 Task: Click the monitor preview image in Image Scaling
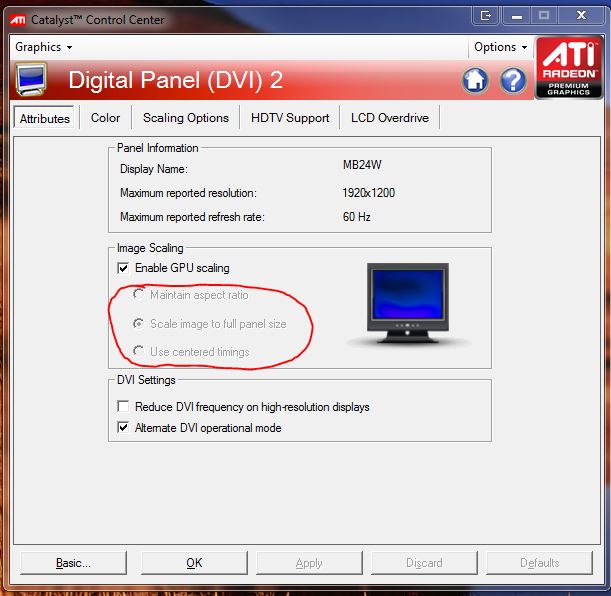tap(408, 303)
